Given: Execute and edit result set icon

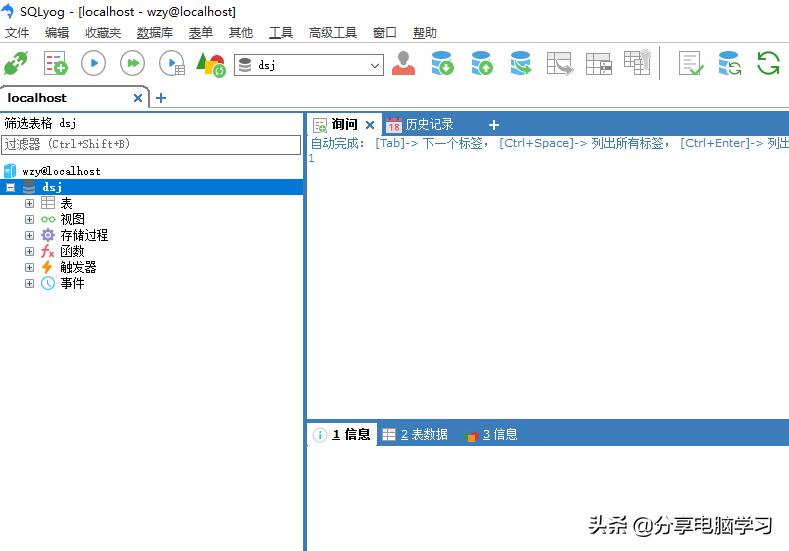Looking at the screenshot, I should (172, 63).
